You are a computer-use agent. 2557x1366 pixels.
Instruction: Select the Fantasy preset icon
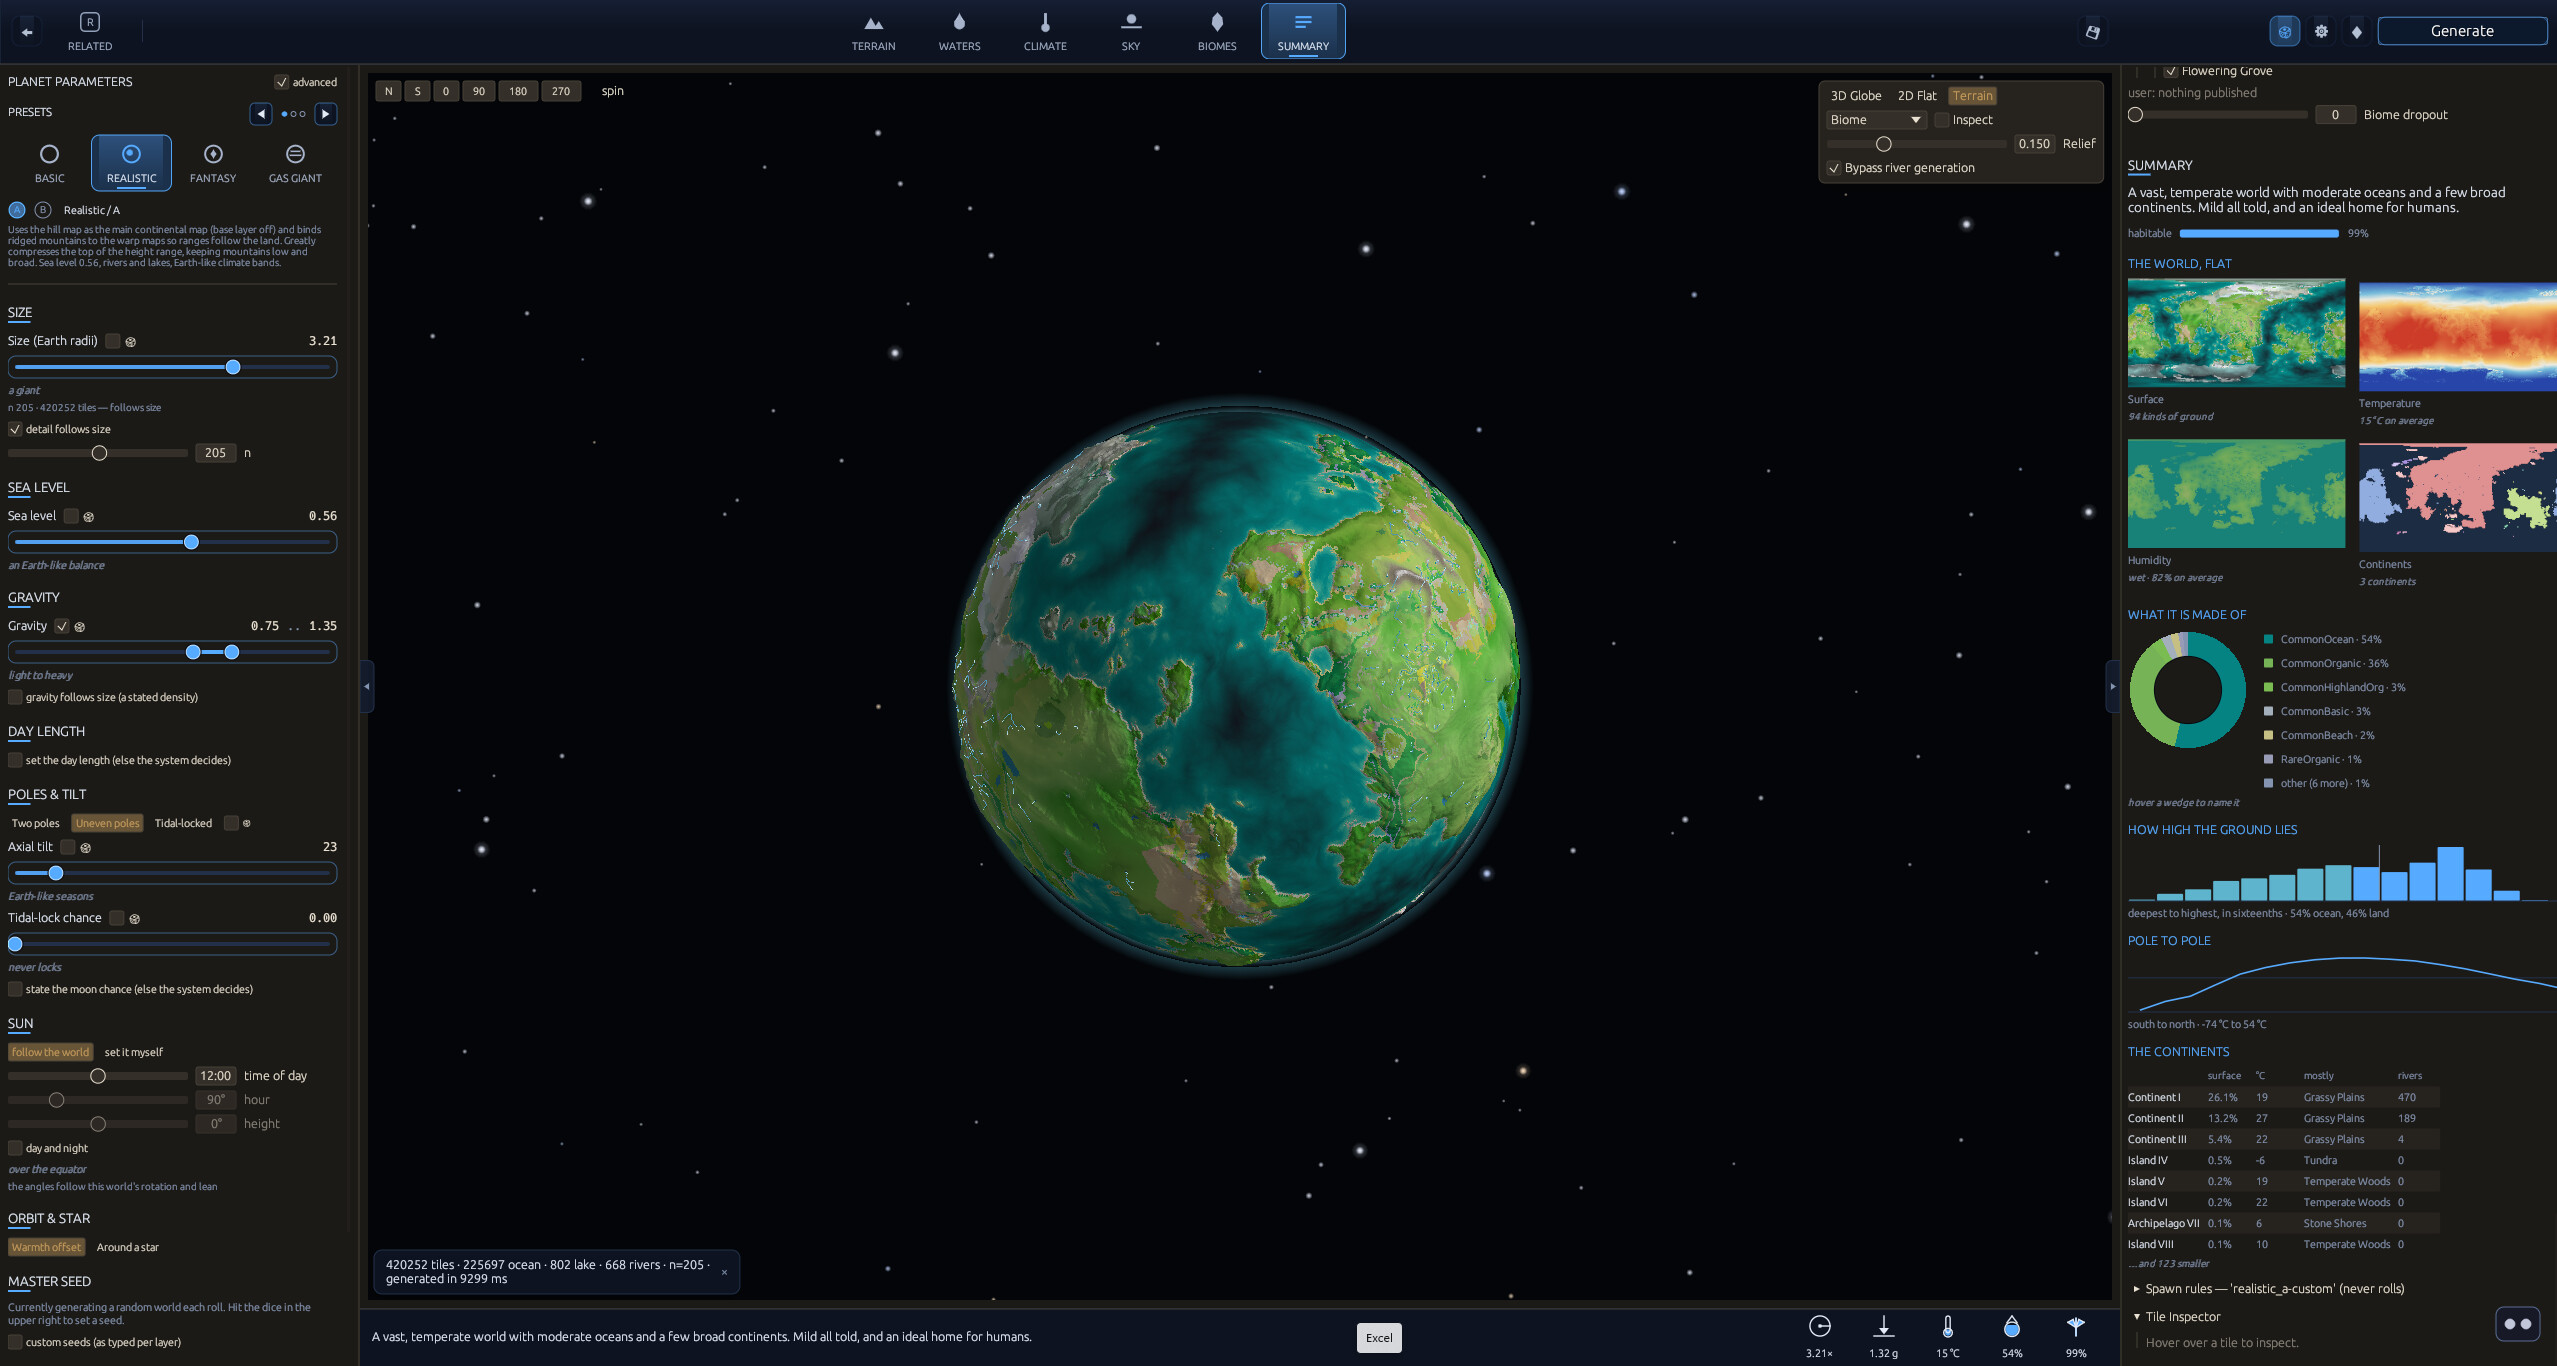coord(213,154)
